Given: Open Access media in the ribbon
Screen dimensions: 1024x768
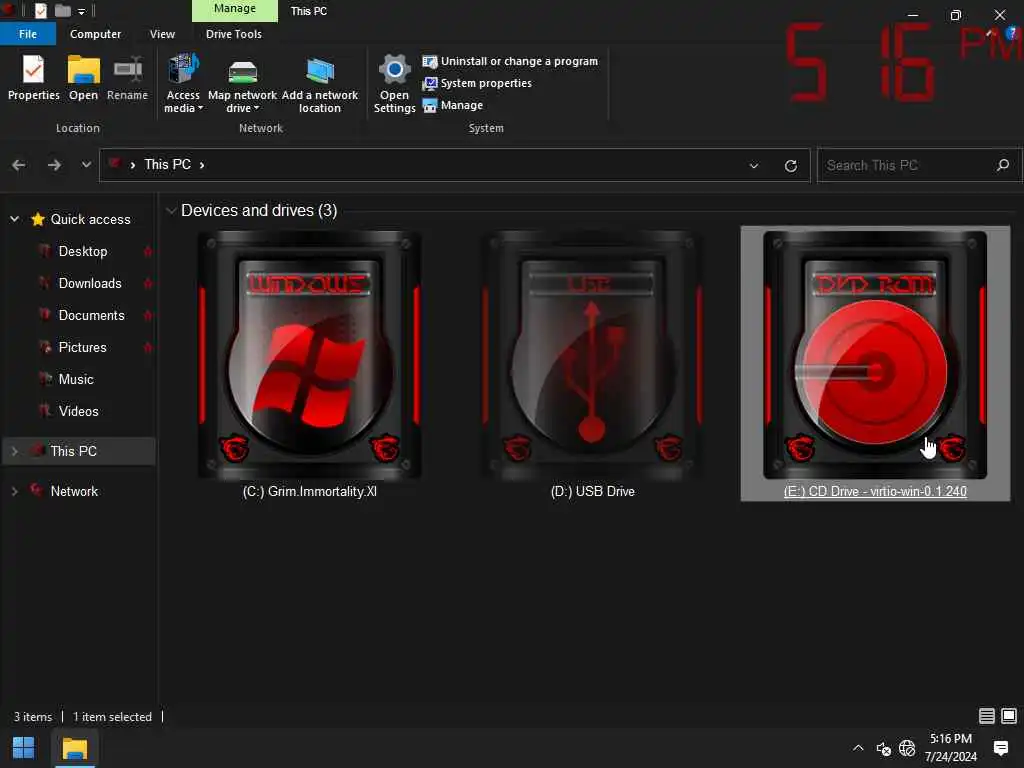Looking at the screenshot, I should pos(183,84).
